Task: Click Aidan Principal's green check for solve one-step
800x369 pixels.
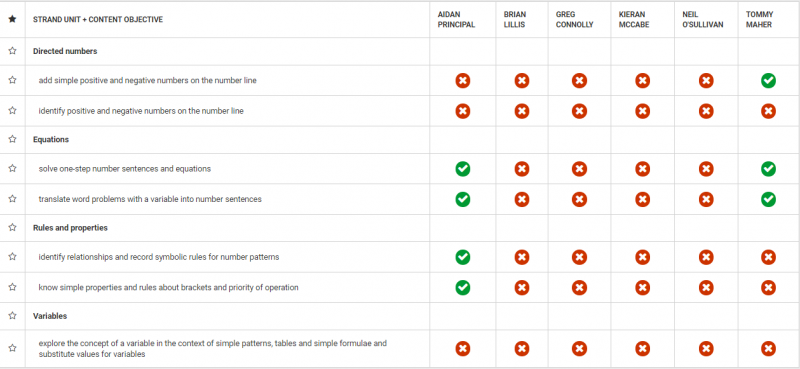Action: click(x=463, y=169)
